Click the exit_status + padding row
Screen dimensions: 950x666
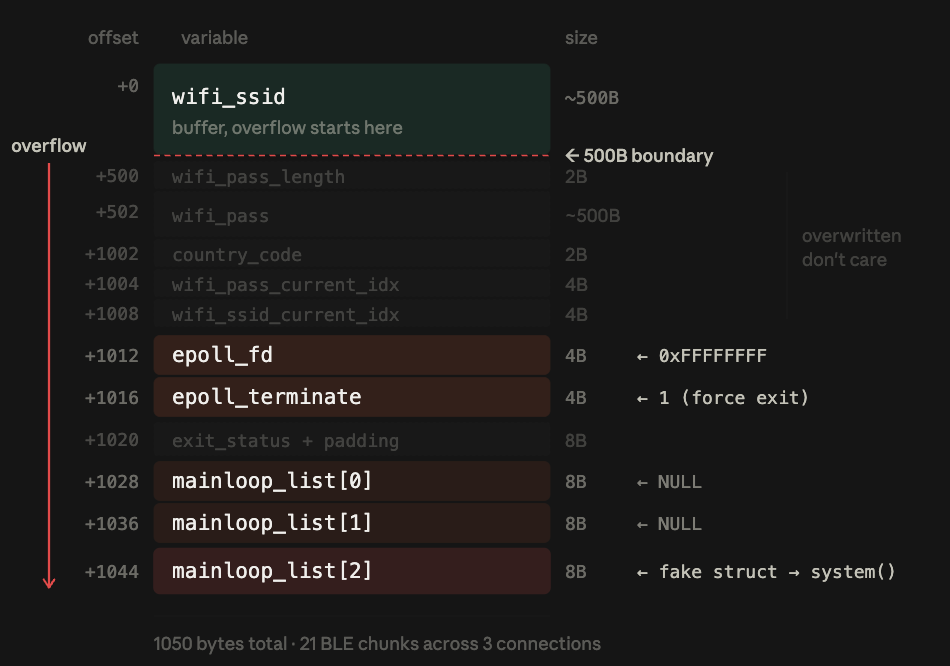[x=352, y=440]
